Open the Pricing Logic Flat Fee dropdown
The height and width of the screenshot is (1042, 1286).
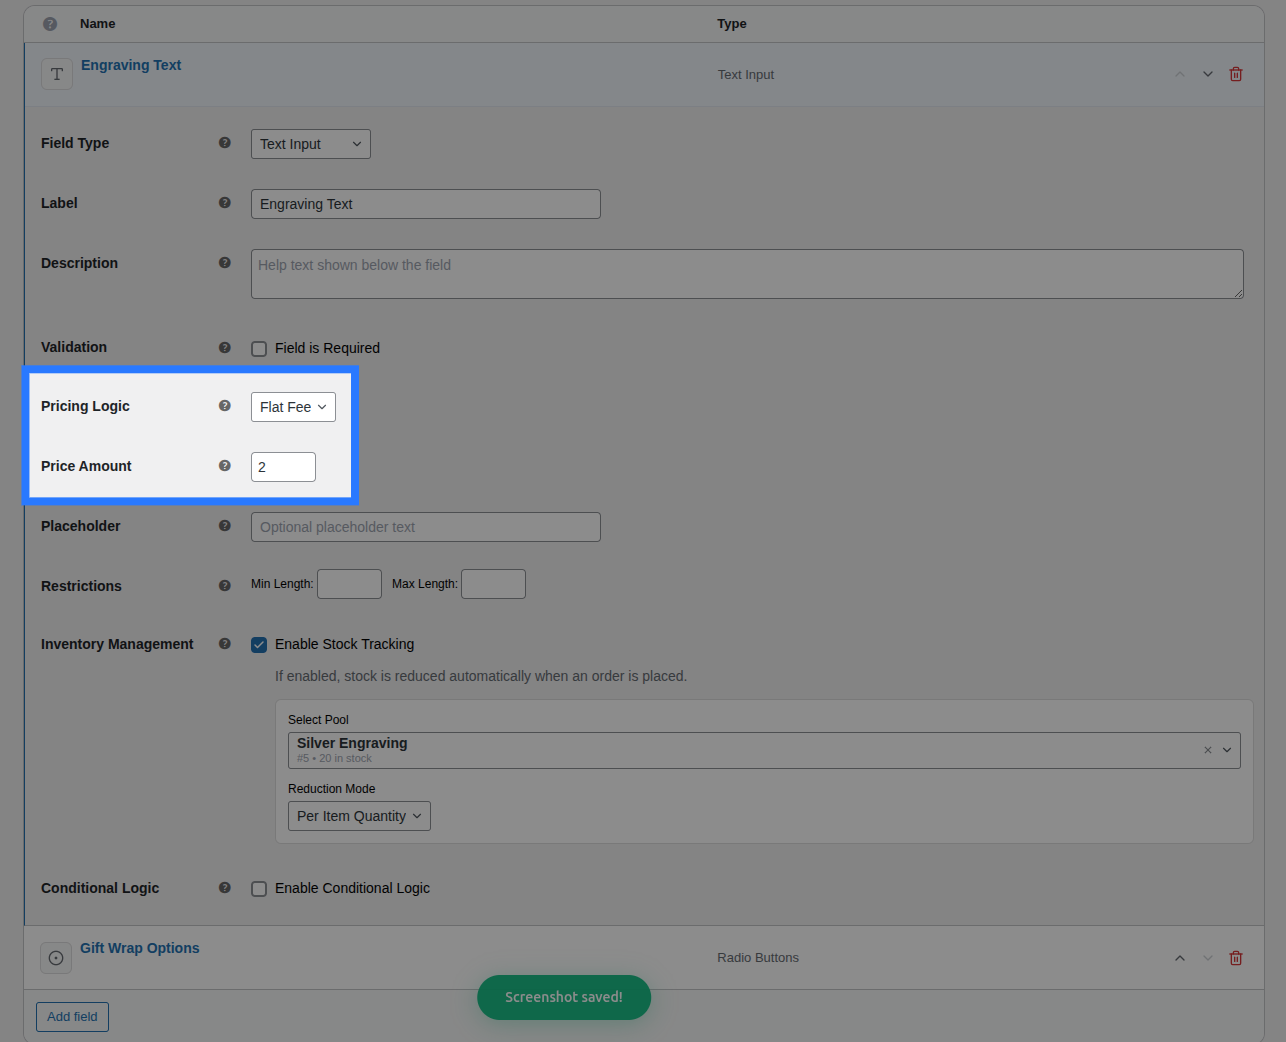pyautogui.click(x=293, y=407)
